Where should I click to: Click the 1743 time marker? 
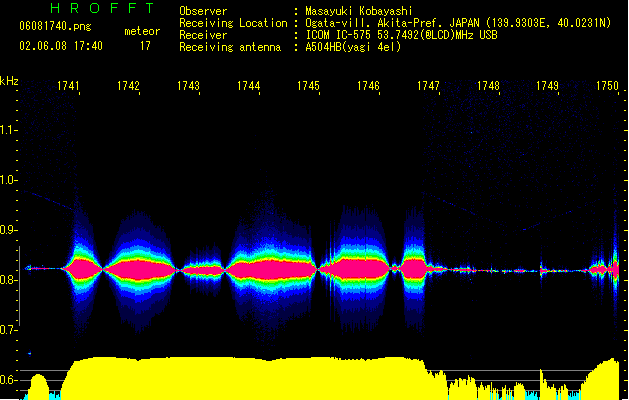[189, 86]
